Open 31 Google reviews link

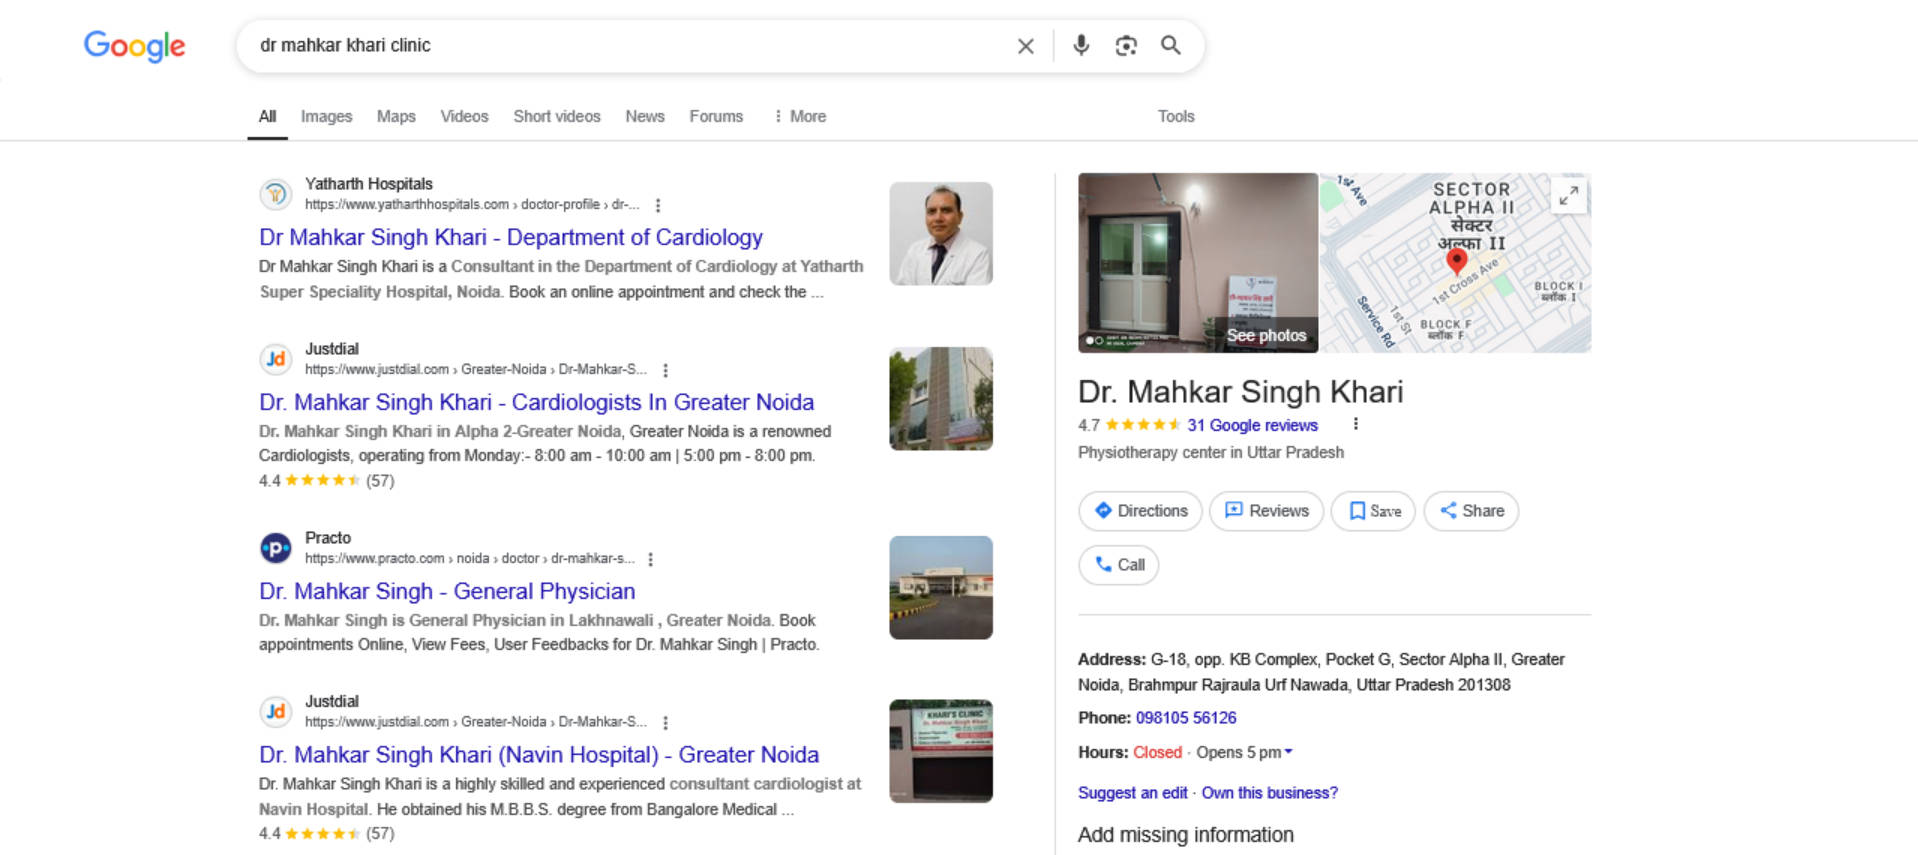pos(1253,426)
